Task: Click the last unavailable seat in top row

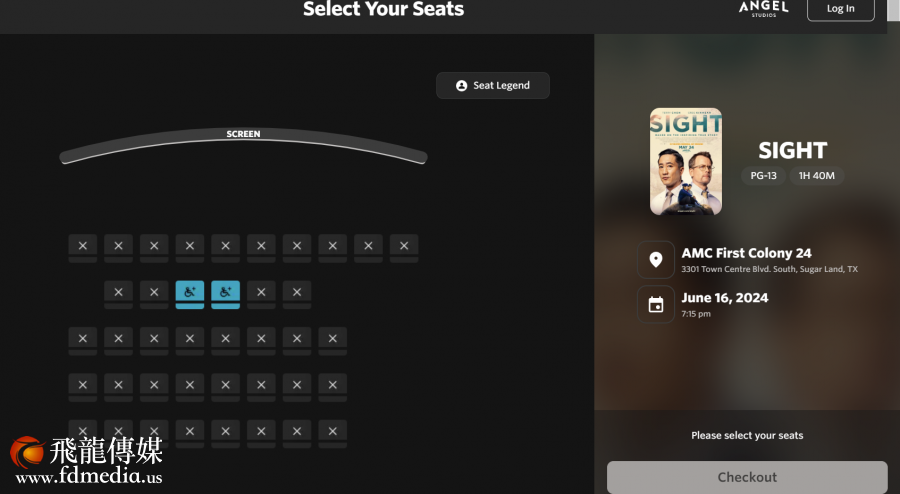Action: pyautogui.click(x=404, y=245)
